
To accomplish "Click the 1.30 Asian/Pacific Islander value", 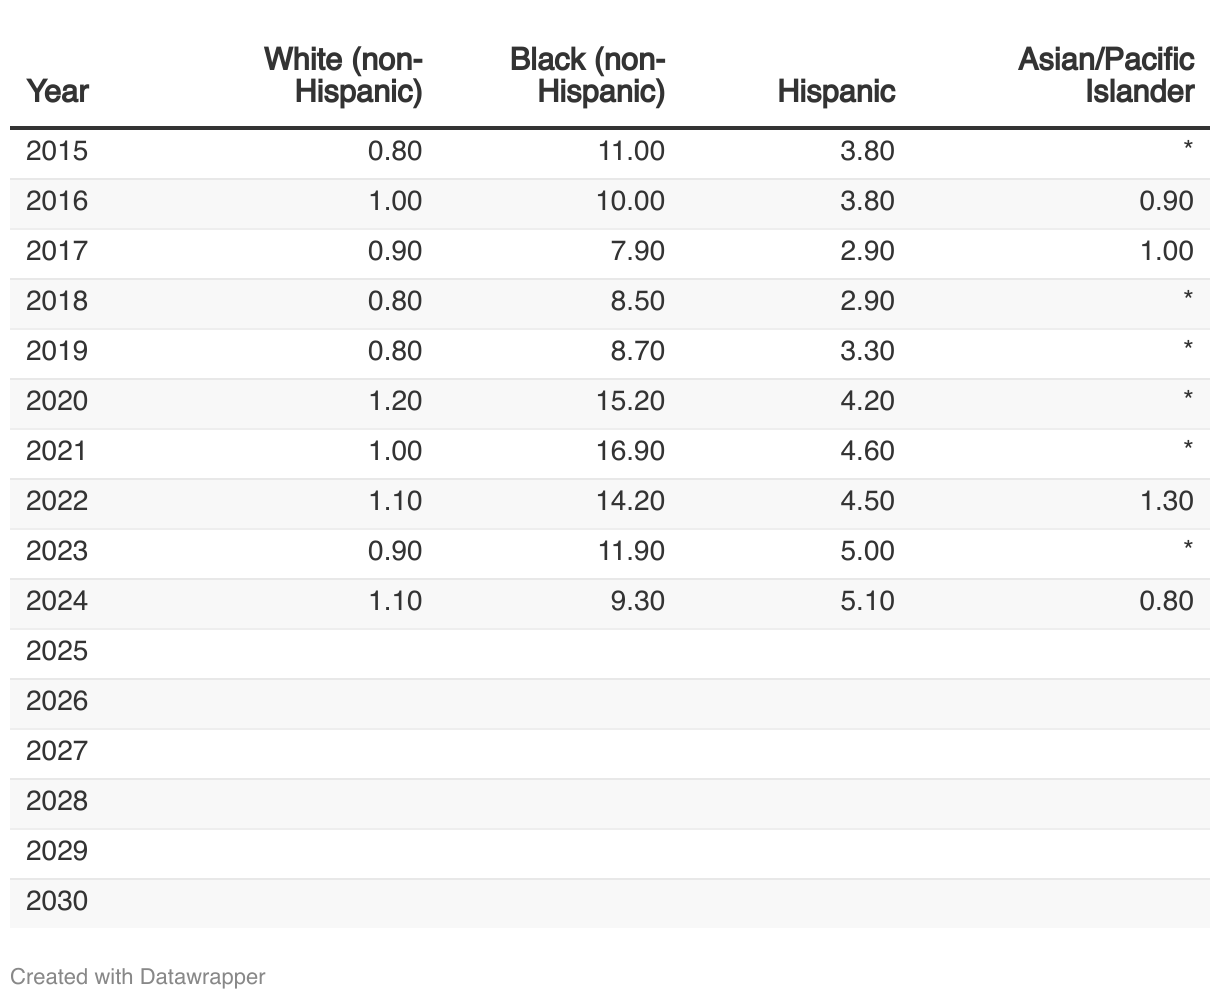I will 1166,501.
